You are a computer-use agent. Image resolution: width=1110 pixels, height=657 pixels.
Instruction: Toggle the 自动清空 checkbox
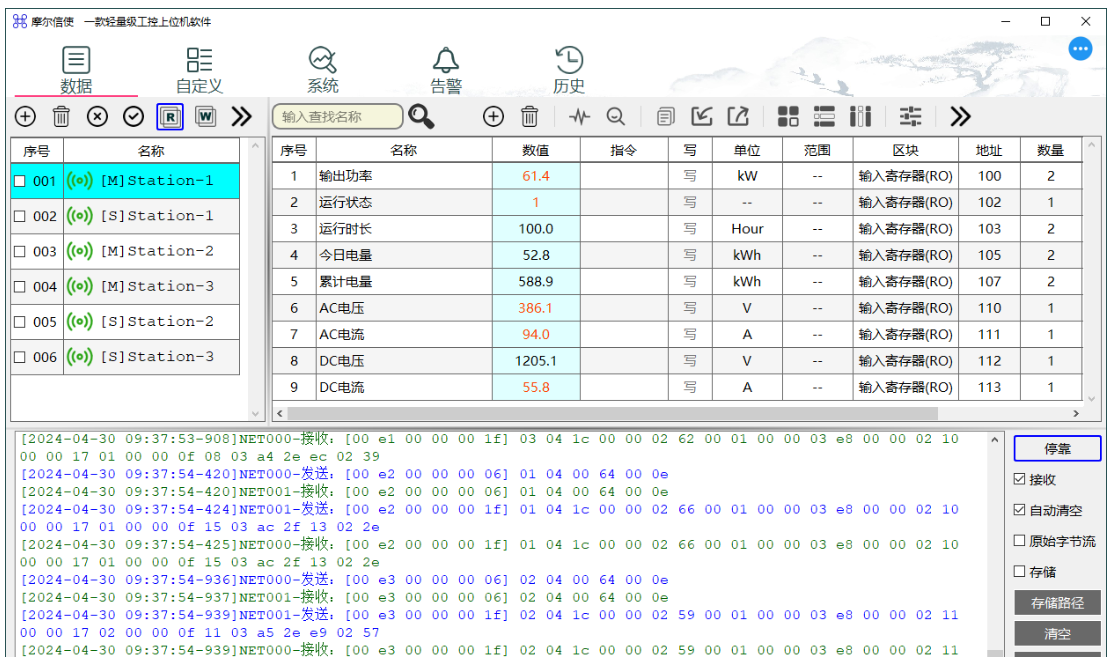pyautogui.click(x=1019, y=510)
